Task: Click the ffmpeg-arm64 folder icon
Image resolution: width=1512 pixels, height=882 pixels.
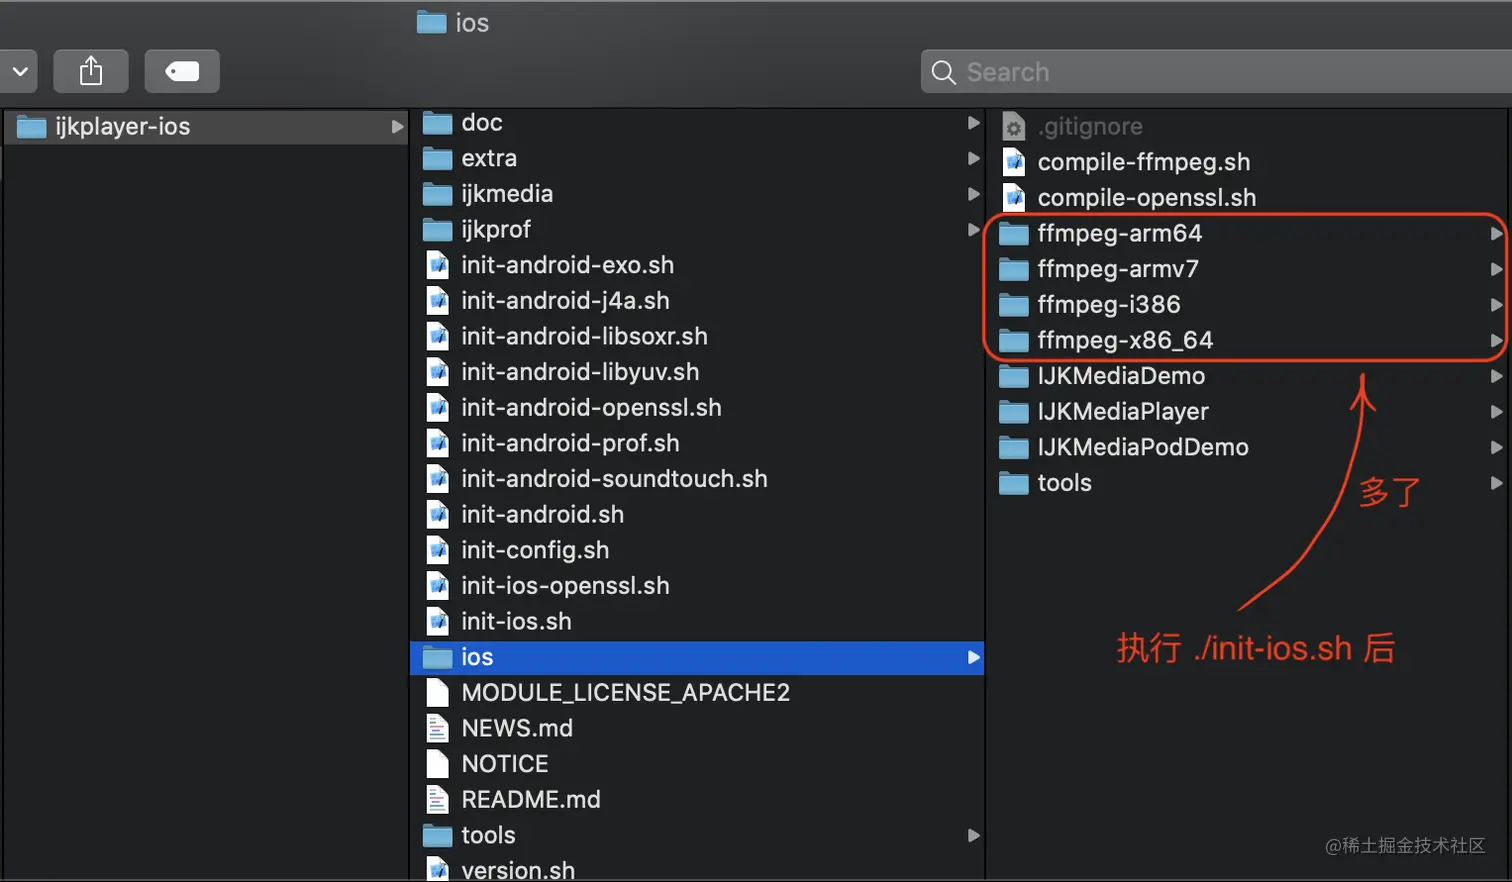Action: click(x=1013, y=234)
